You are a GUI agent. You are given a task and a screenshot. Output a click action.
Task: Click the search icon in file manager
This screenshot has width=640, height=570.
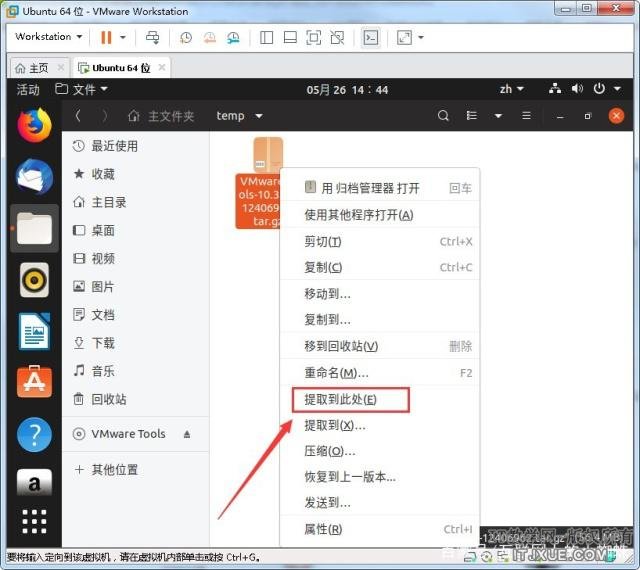(x=443, y=116)
